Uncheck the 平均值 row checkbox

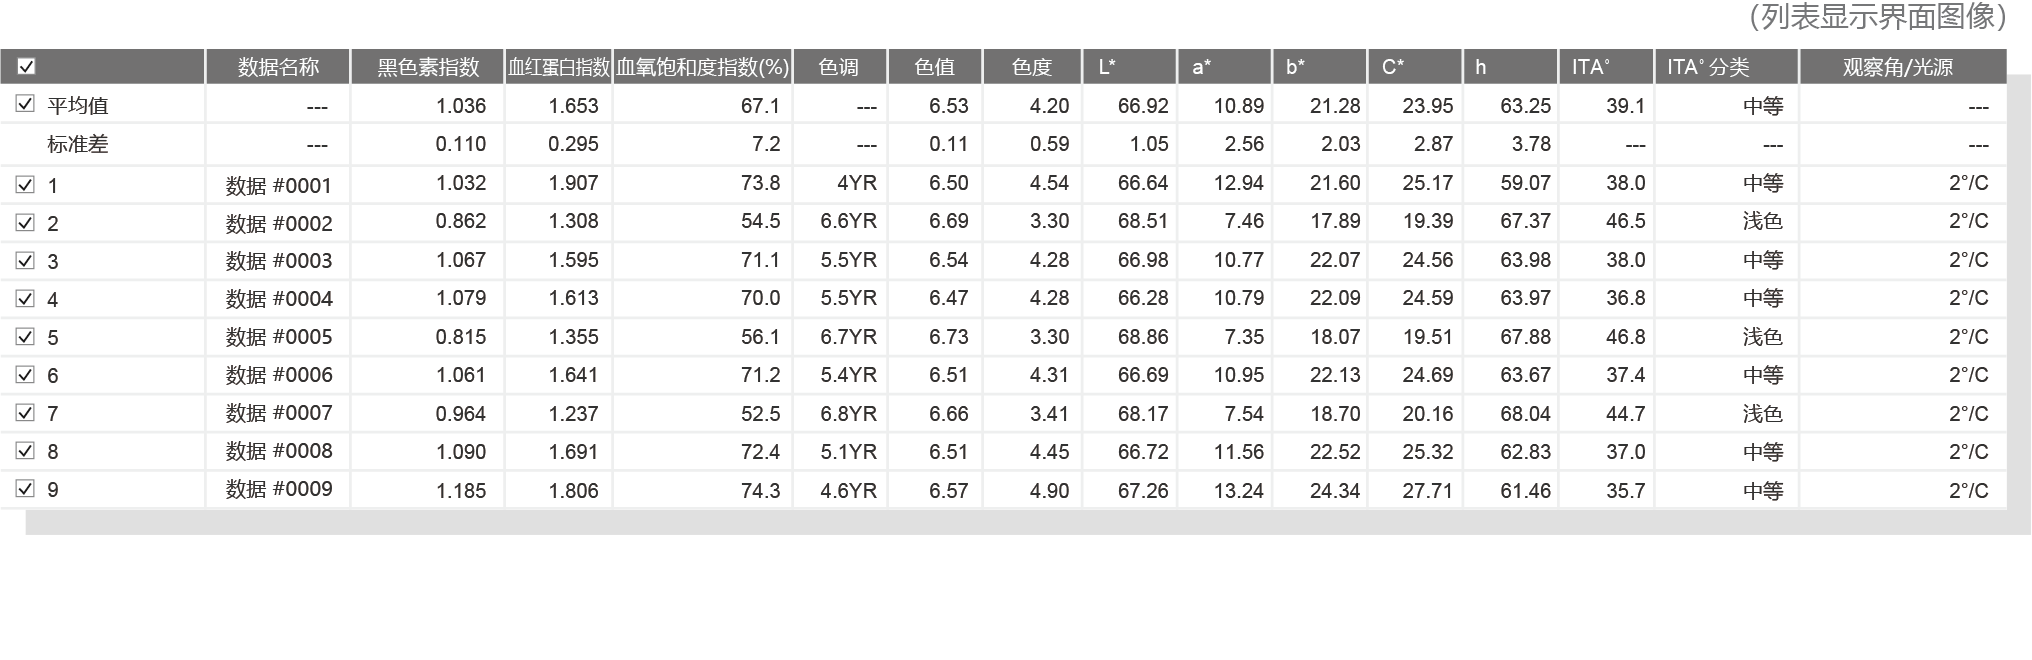[26, 104]
